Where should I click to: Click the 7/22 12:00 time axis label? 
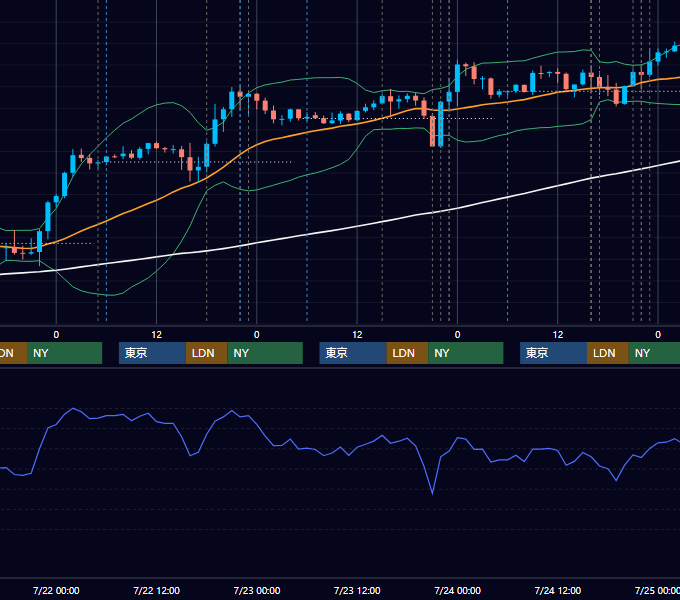tap(157, 590)
